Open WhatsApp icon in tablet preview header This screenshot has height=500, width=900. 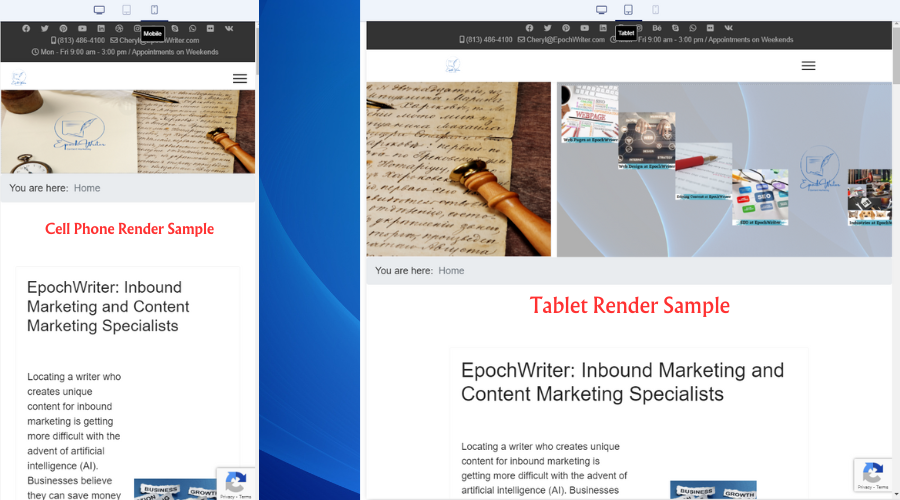coord(693,28)
